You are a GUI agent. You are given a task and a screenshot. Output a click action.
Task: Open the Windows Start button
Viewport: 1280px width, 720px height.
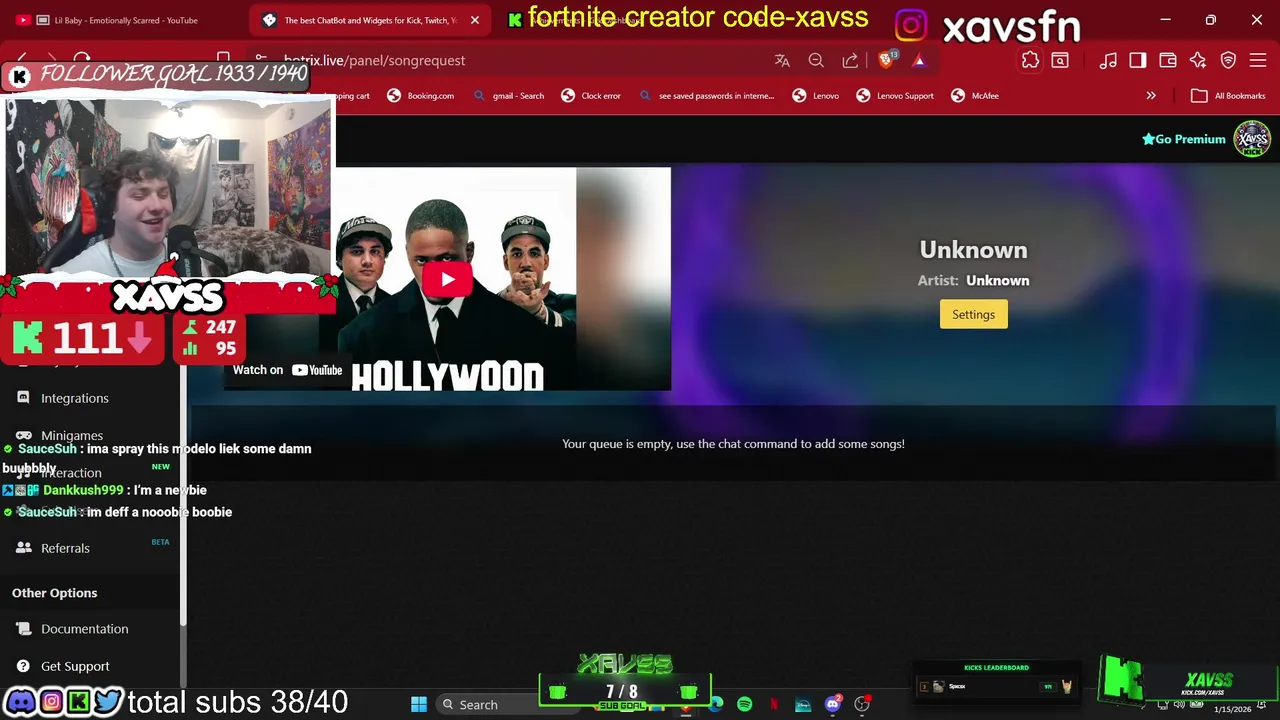418,704
